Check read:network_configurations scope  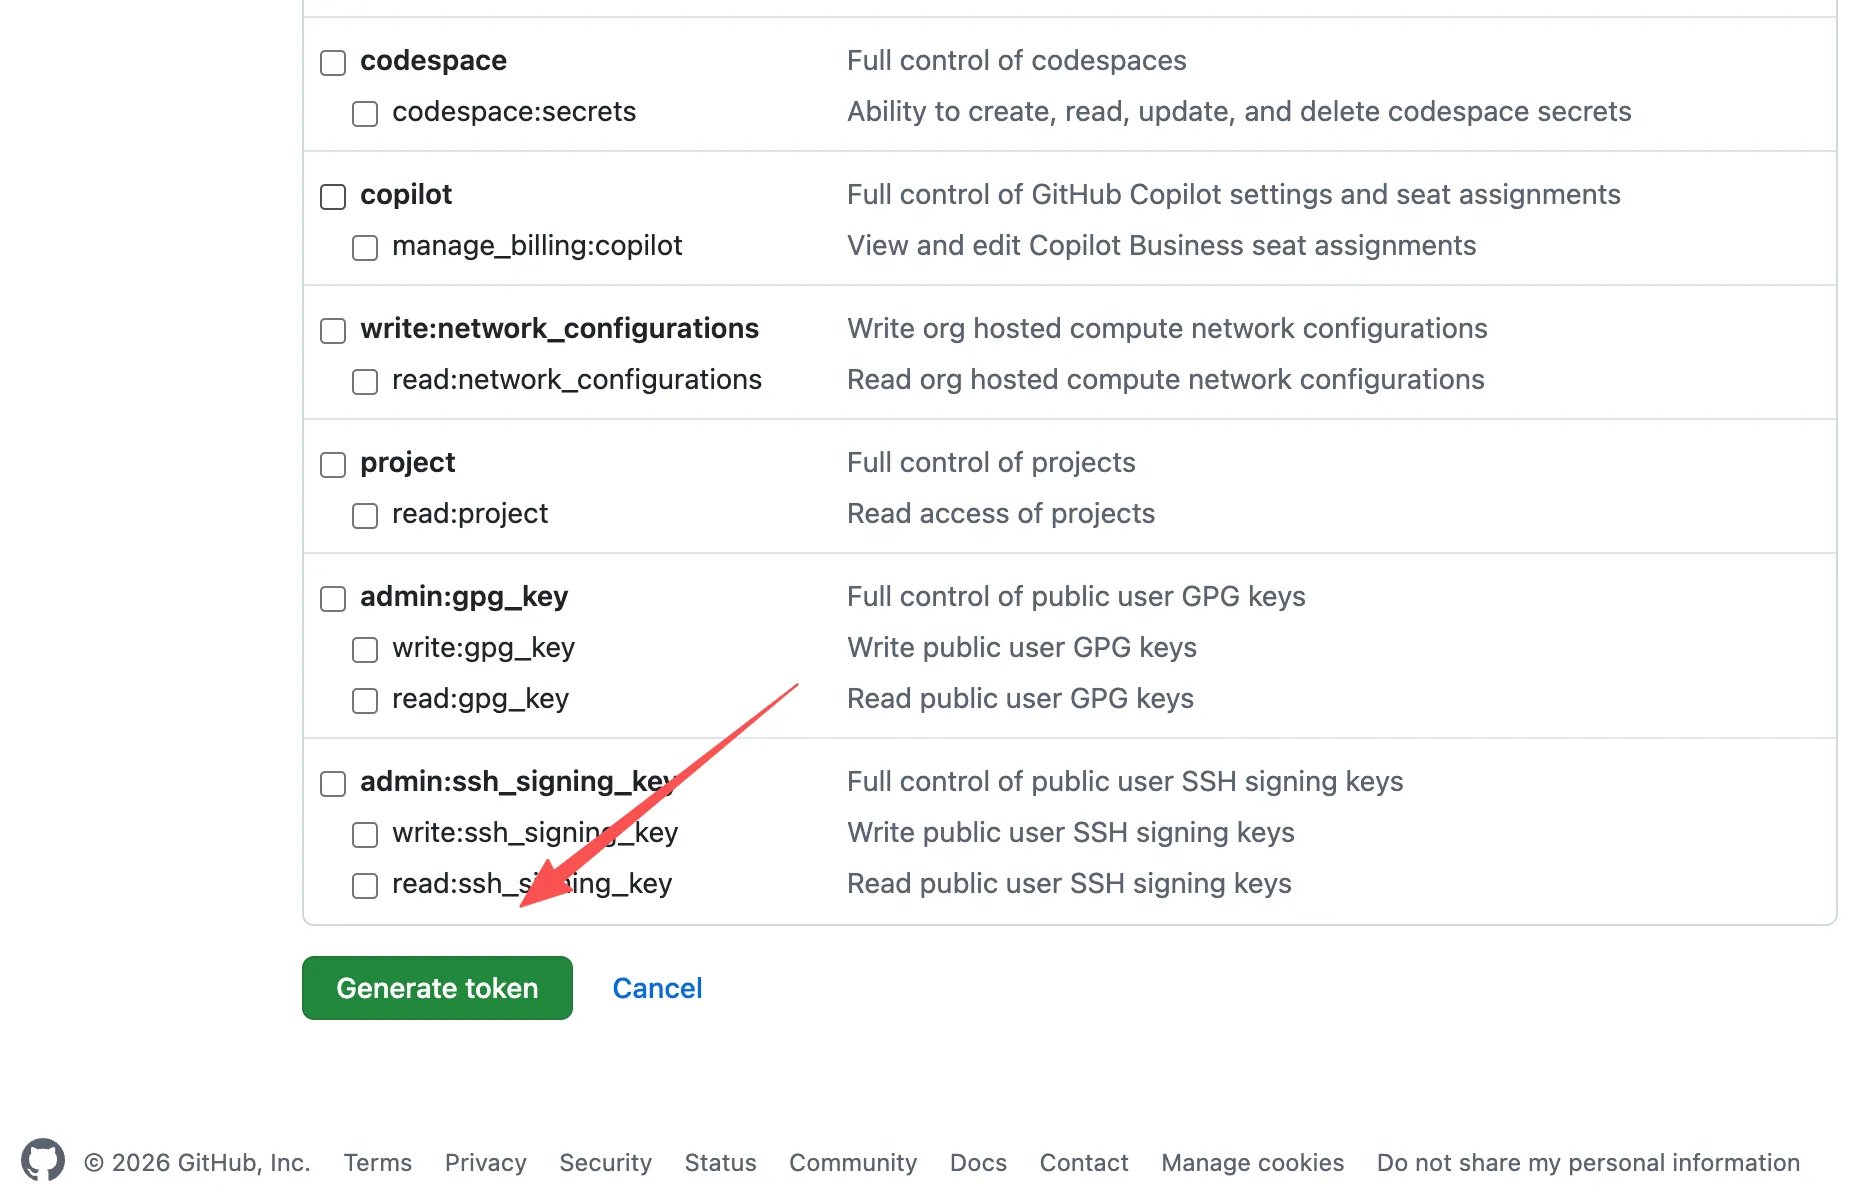365,382
